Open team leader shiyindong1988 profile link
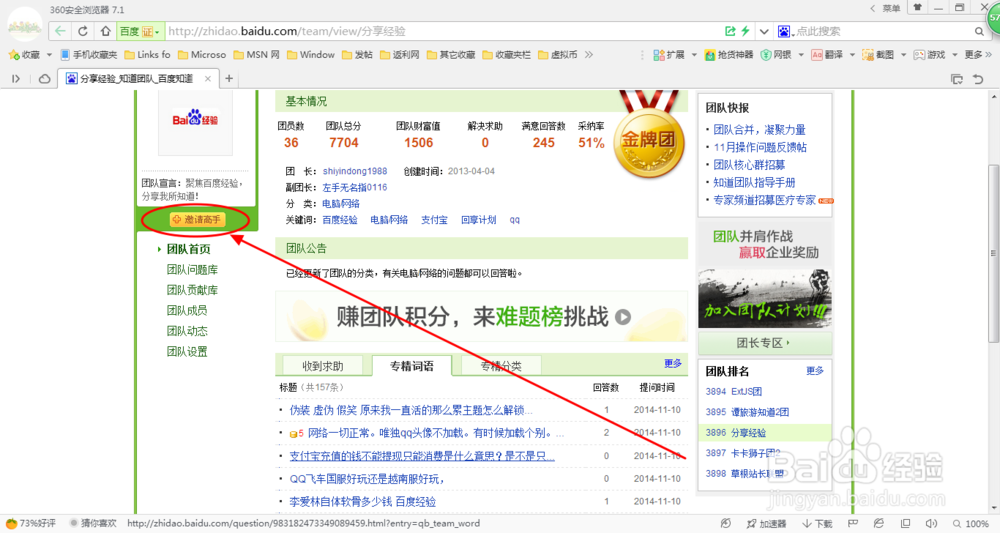 [355, 171]
